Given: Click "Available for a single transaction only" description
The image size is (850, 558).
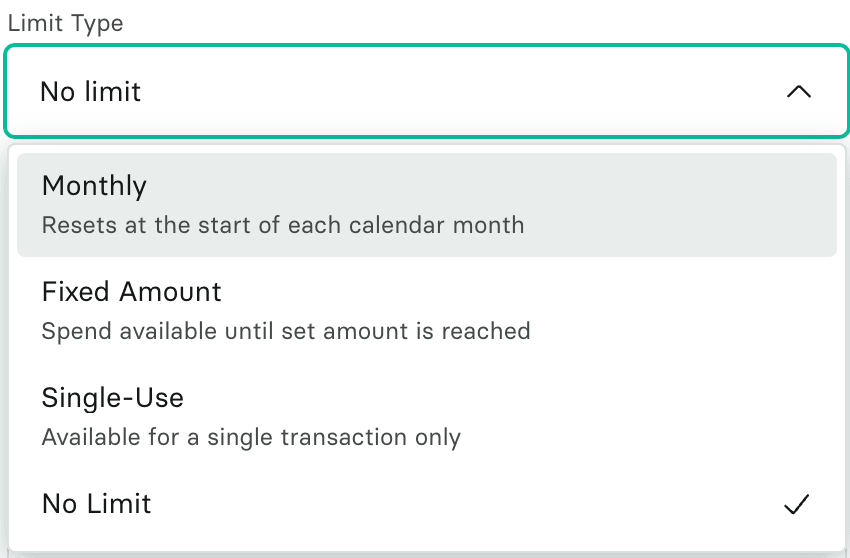Looking at the screenshot, I should pyautogui.click(x=251, y=437).
